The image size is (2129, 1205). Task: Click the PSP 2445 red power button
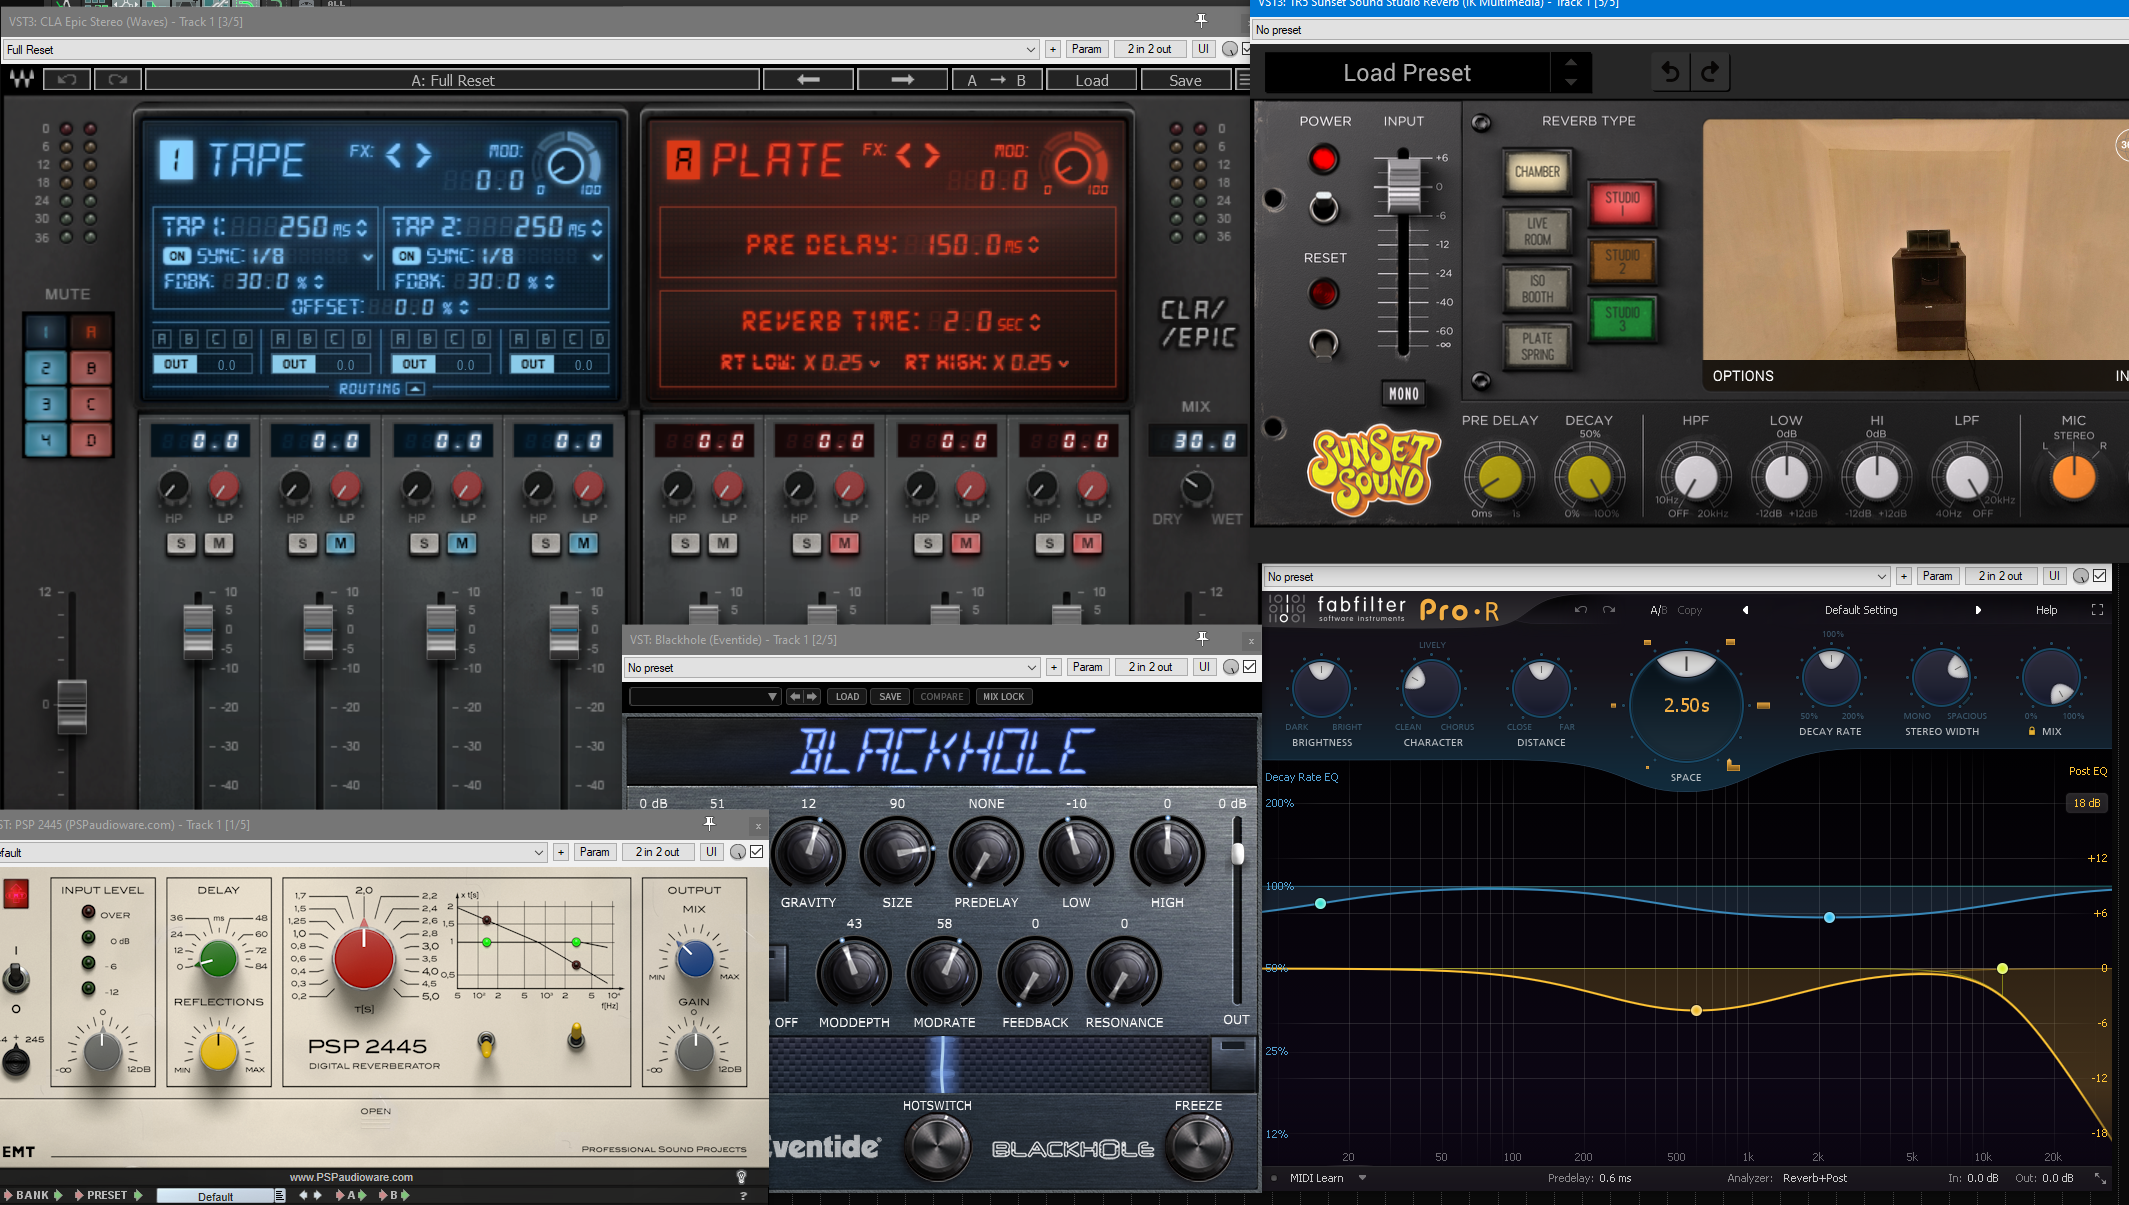(16, 893)
